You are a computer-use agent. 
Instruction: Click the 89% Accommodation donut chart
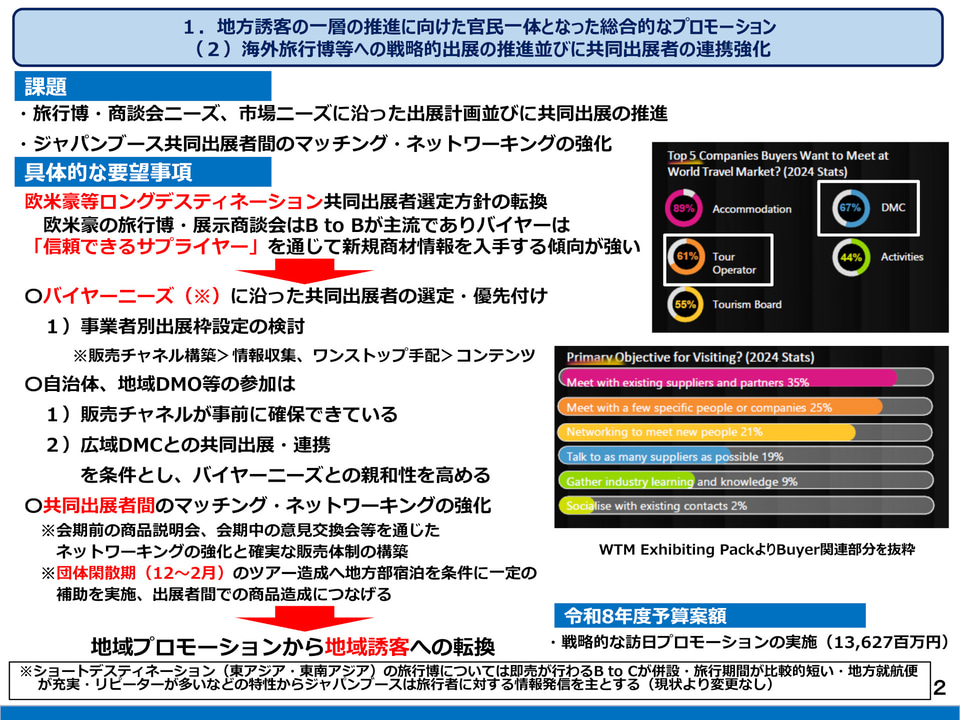(683, 208)
